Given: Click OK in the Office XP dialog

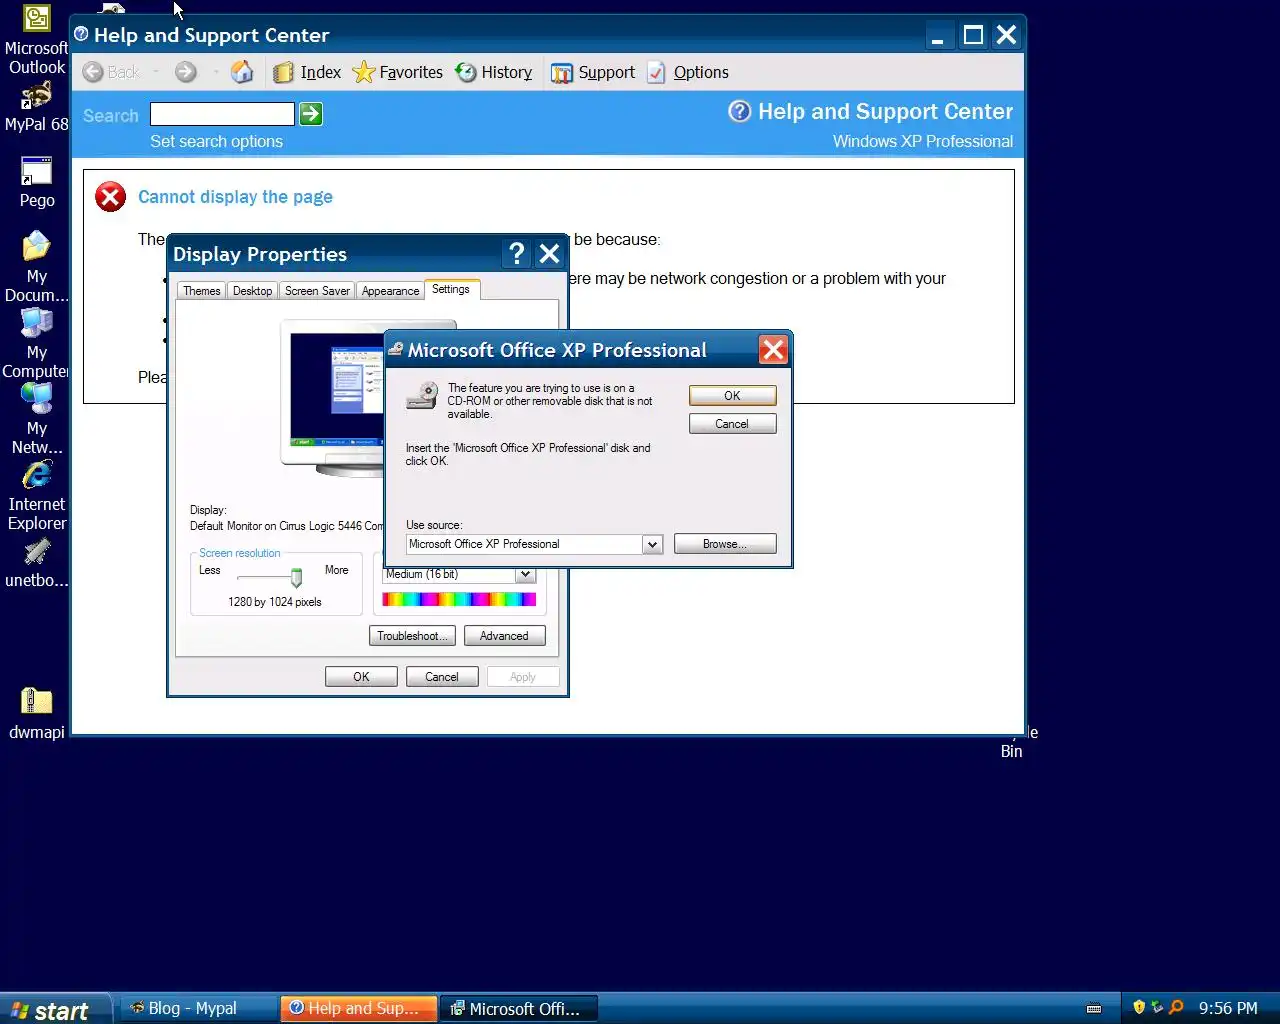Looking at the screenshot, I should (732, 396).
